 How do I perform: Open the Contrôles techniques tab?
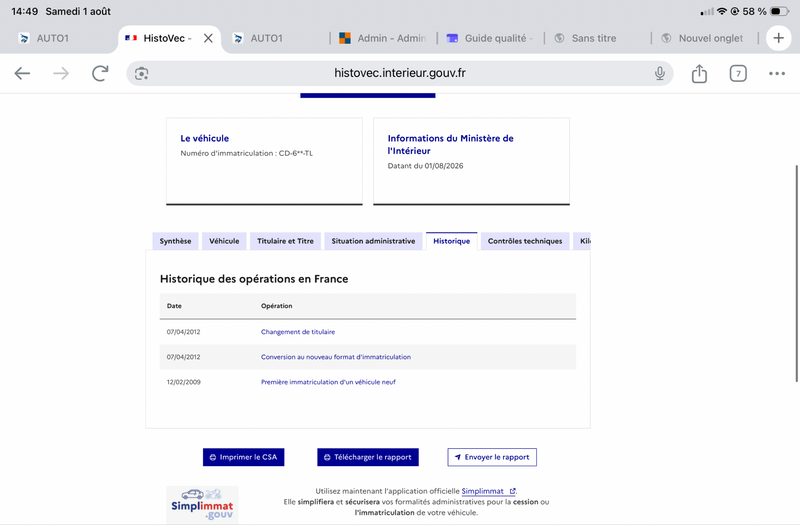point(525,241)
